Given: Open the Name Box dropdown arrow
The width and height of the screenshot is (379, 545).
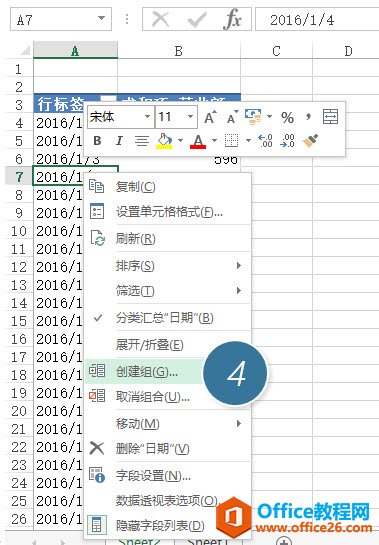Looking at the screenshot, I should coord(101,18).
